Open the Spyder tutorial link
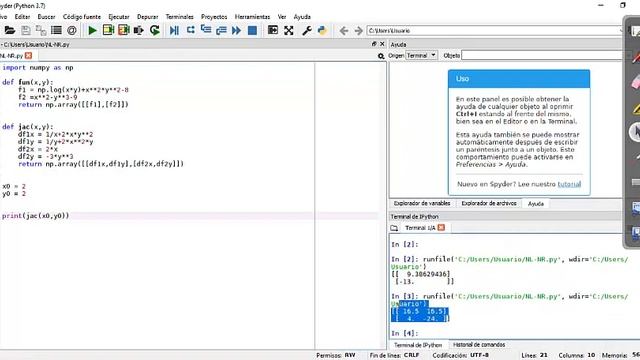The image size is (640, 360). (569, 184)
